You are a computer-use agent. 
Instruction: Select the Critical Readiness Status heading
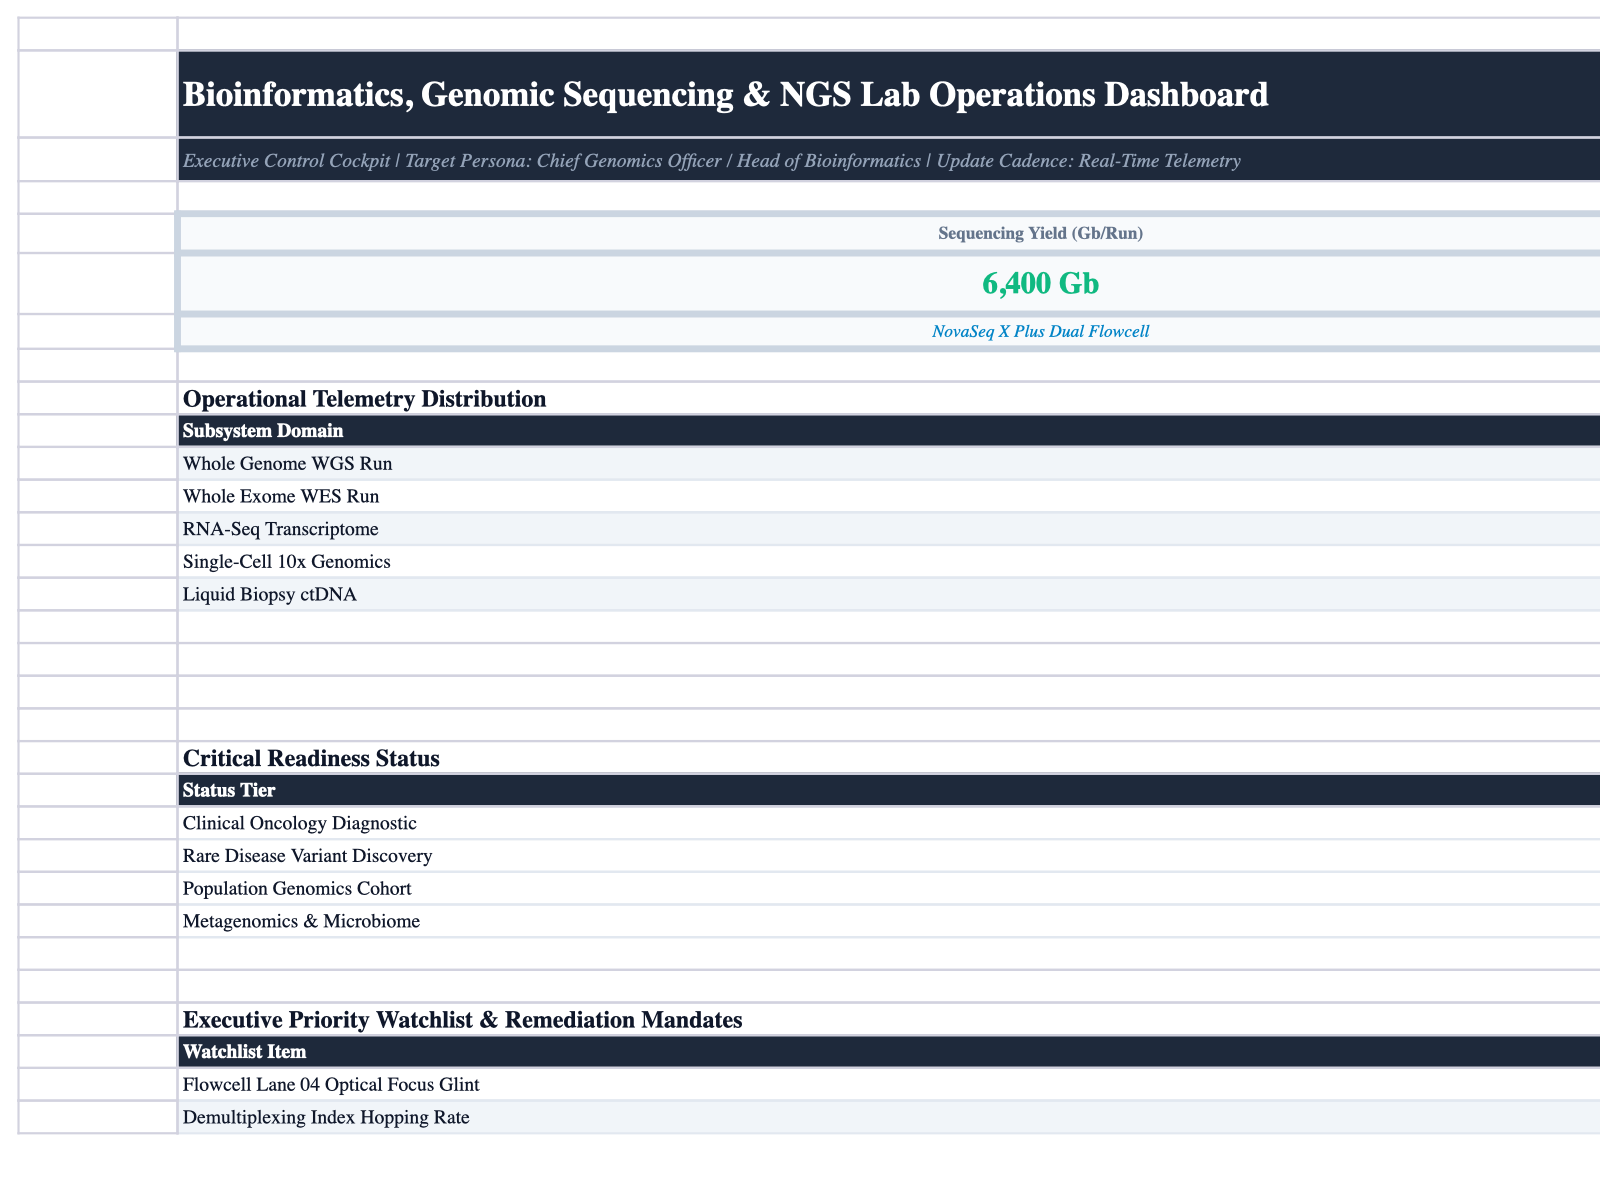click(311, 759)
